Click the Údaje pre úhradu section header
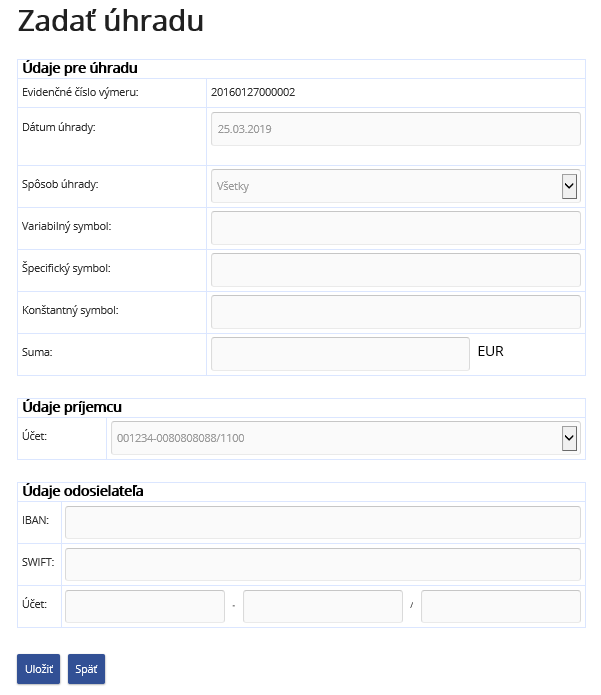Viewport: 601px width, 695px height. 80,68
